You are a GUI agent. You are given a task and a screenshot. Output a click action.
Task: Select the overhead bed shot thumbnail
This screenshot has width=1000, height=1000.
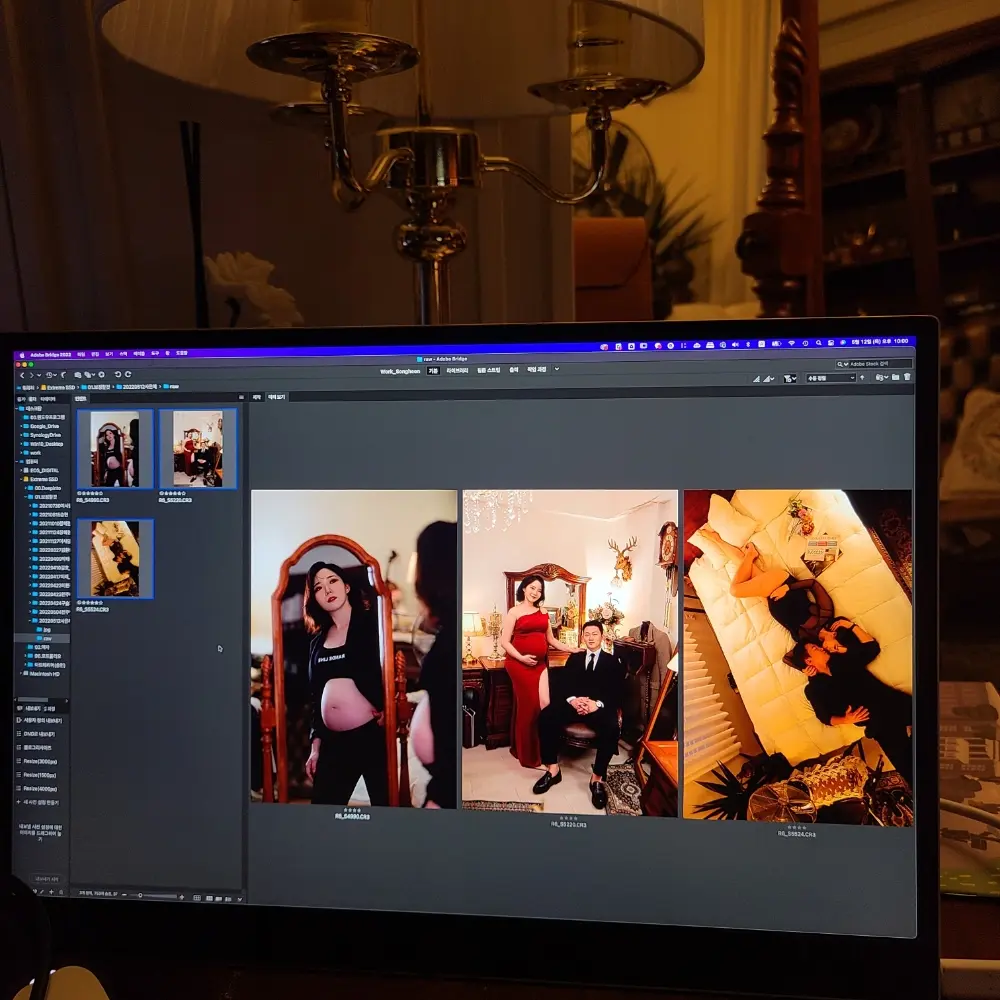pos(115,559)
